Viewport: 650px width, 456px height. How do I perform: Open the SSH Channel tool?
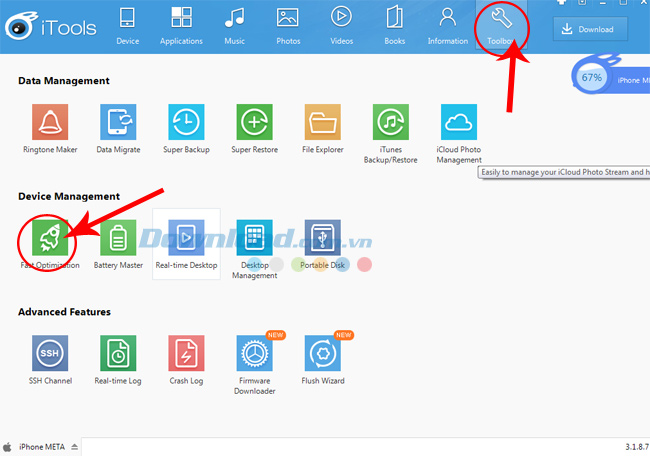click(49, 354)
